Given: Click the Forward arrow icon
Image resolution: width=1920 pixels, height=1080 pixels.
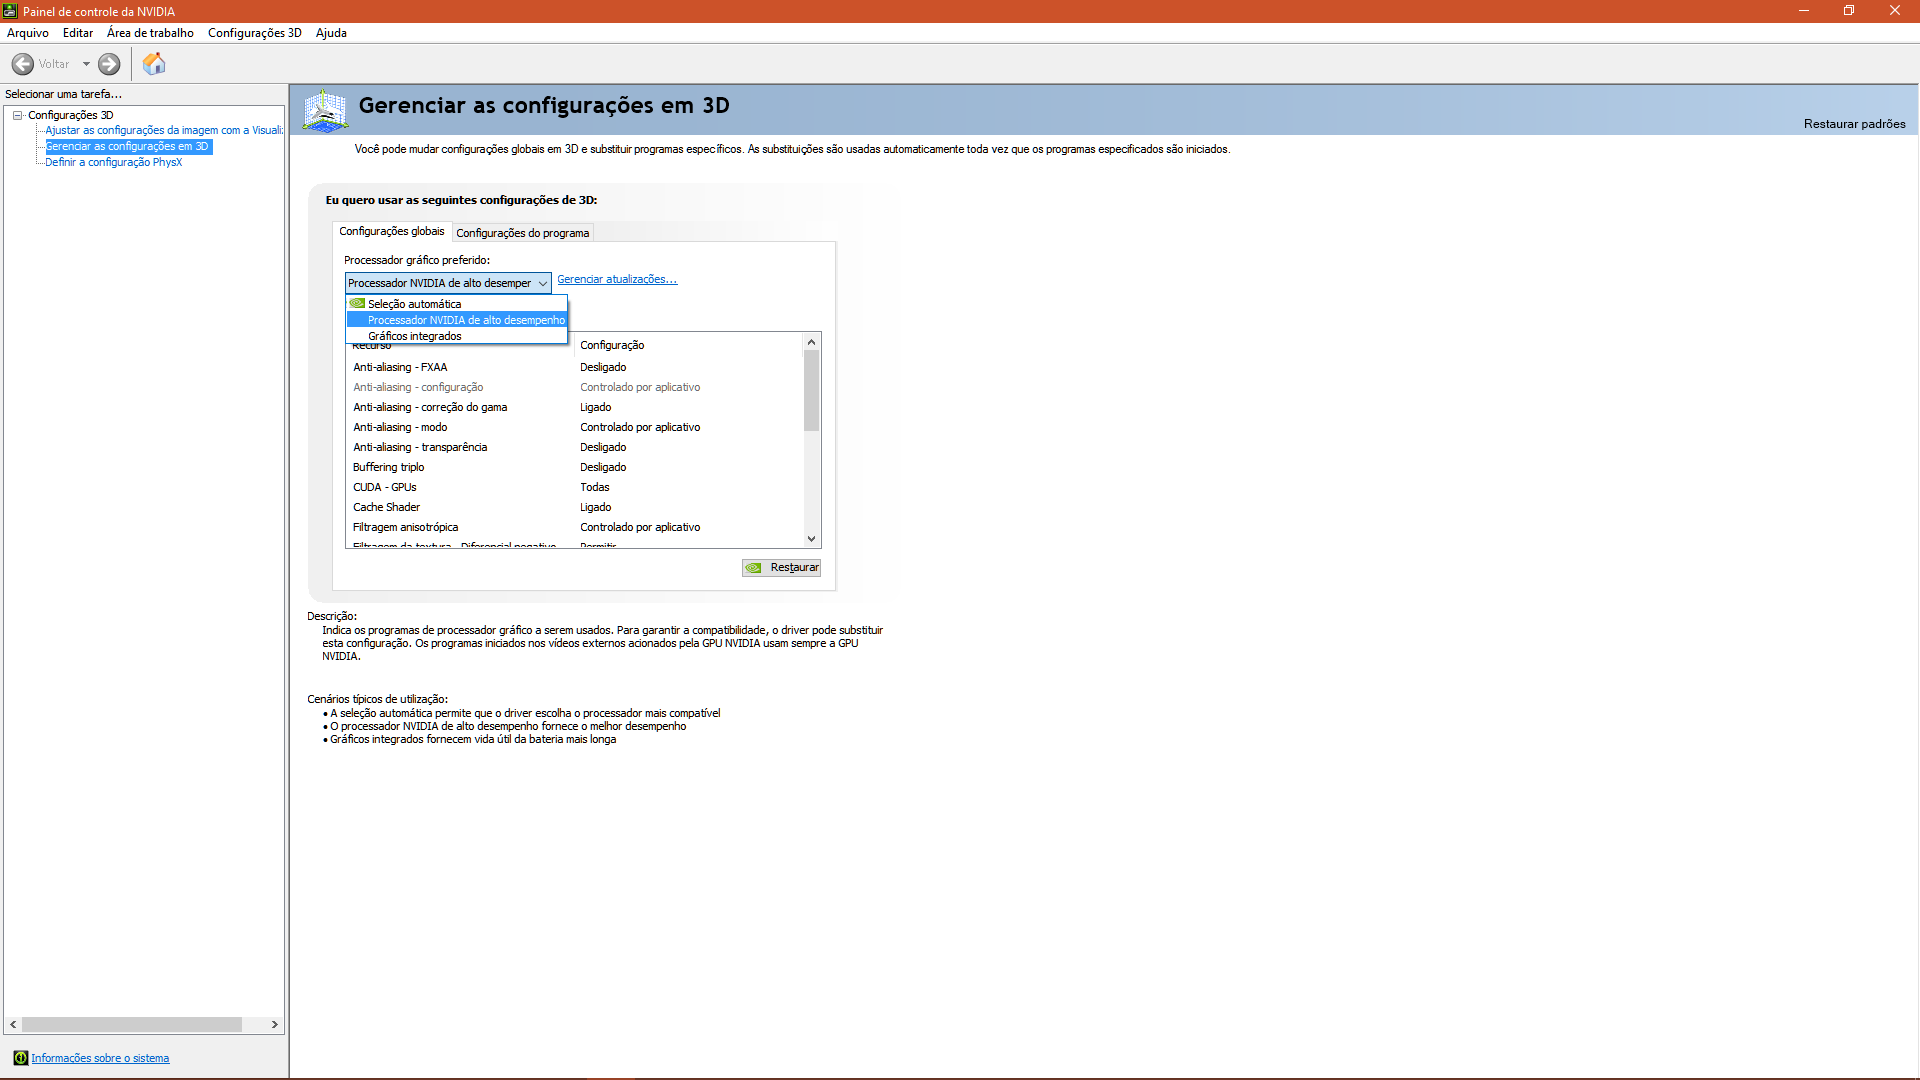Looking at the screenshot, I should [109, 64].
